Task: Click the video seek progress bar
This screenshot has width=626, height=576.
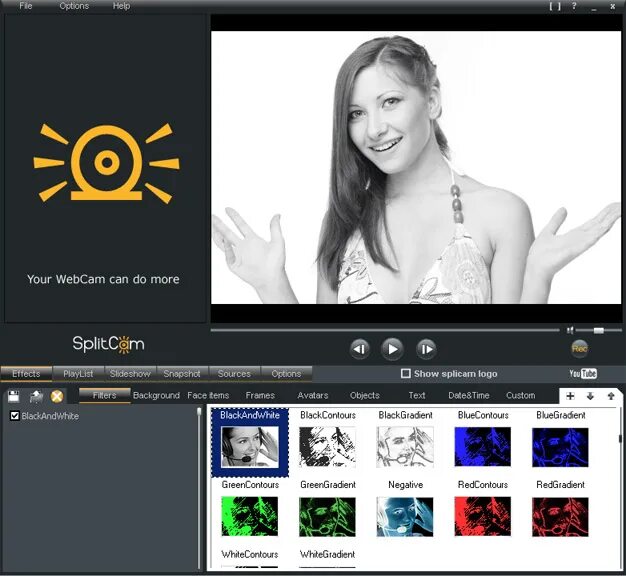Action: coord(385,330)
